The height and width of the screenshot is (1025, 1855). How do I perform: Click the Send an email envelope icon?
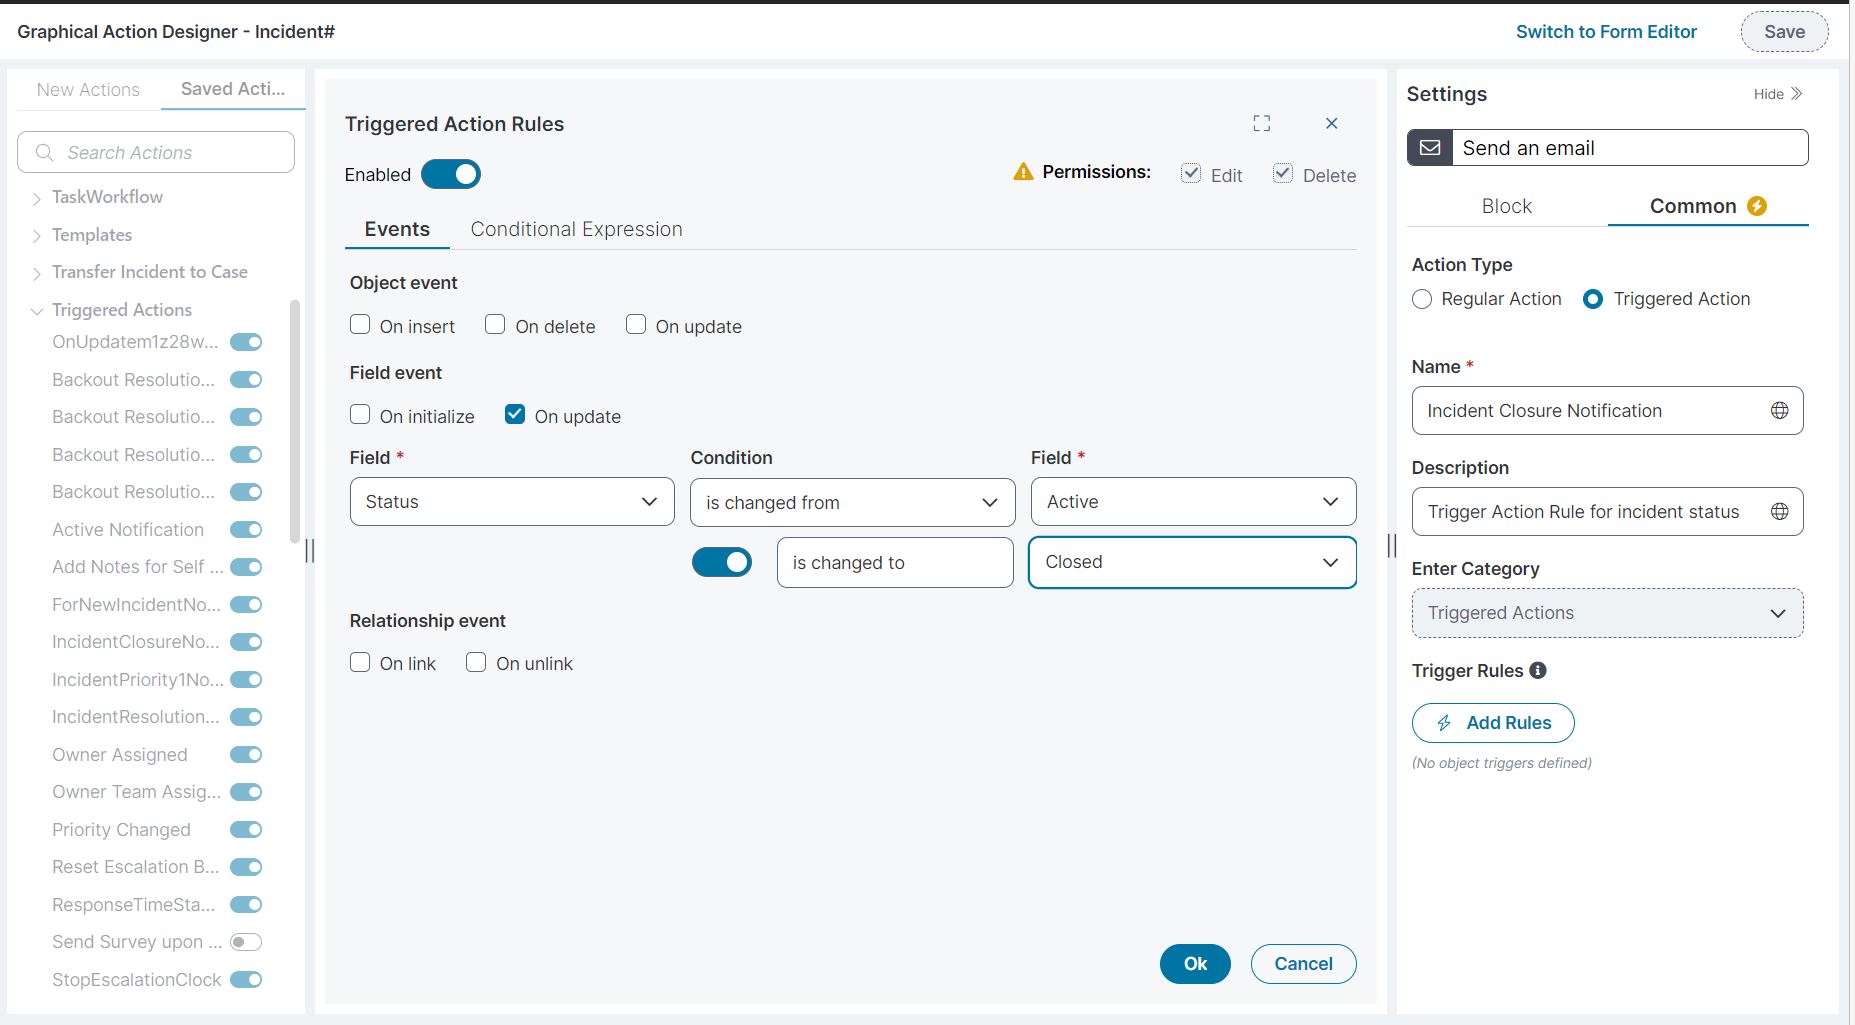[1430, 147]
